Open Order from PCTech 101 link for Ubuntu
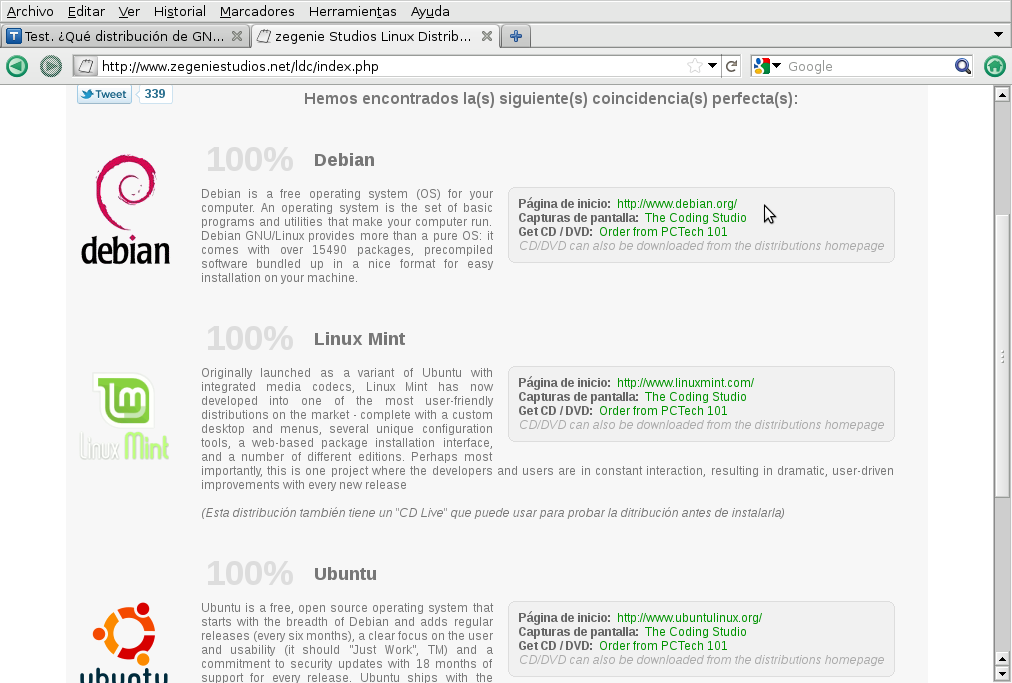The height and width of the screenshot is (683, 1012). pos(663,646)
